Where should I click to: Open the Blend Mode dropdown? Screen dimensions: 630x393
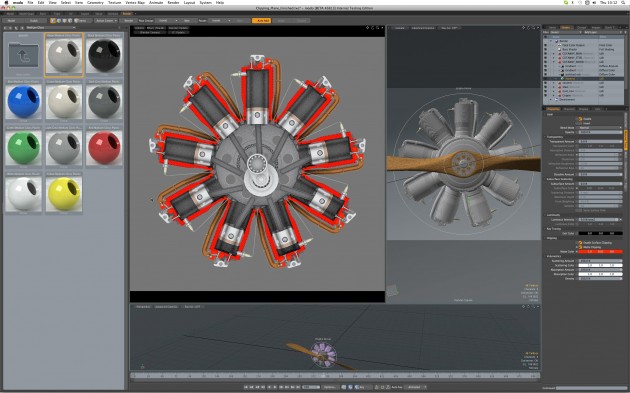[600, 128]
